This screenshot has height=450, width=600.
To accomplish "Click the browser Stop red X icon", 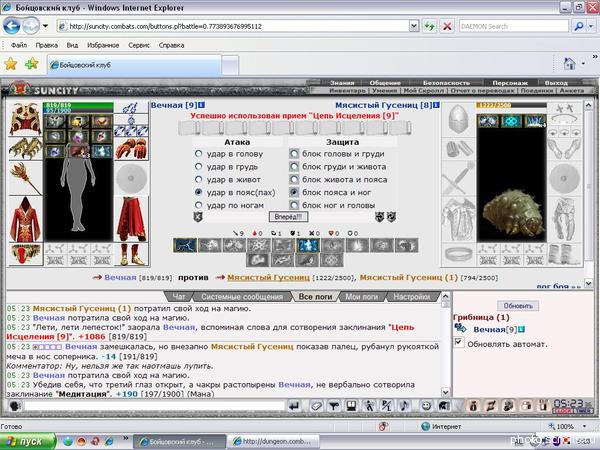I will coord(447,26).
